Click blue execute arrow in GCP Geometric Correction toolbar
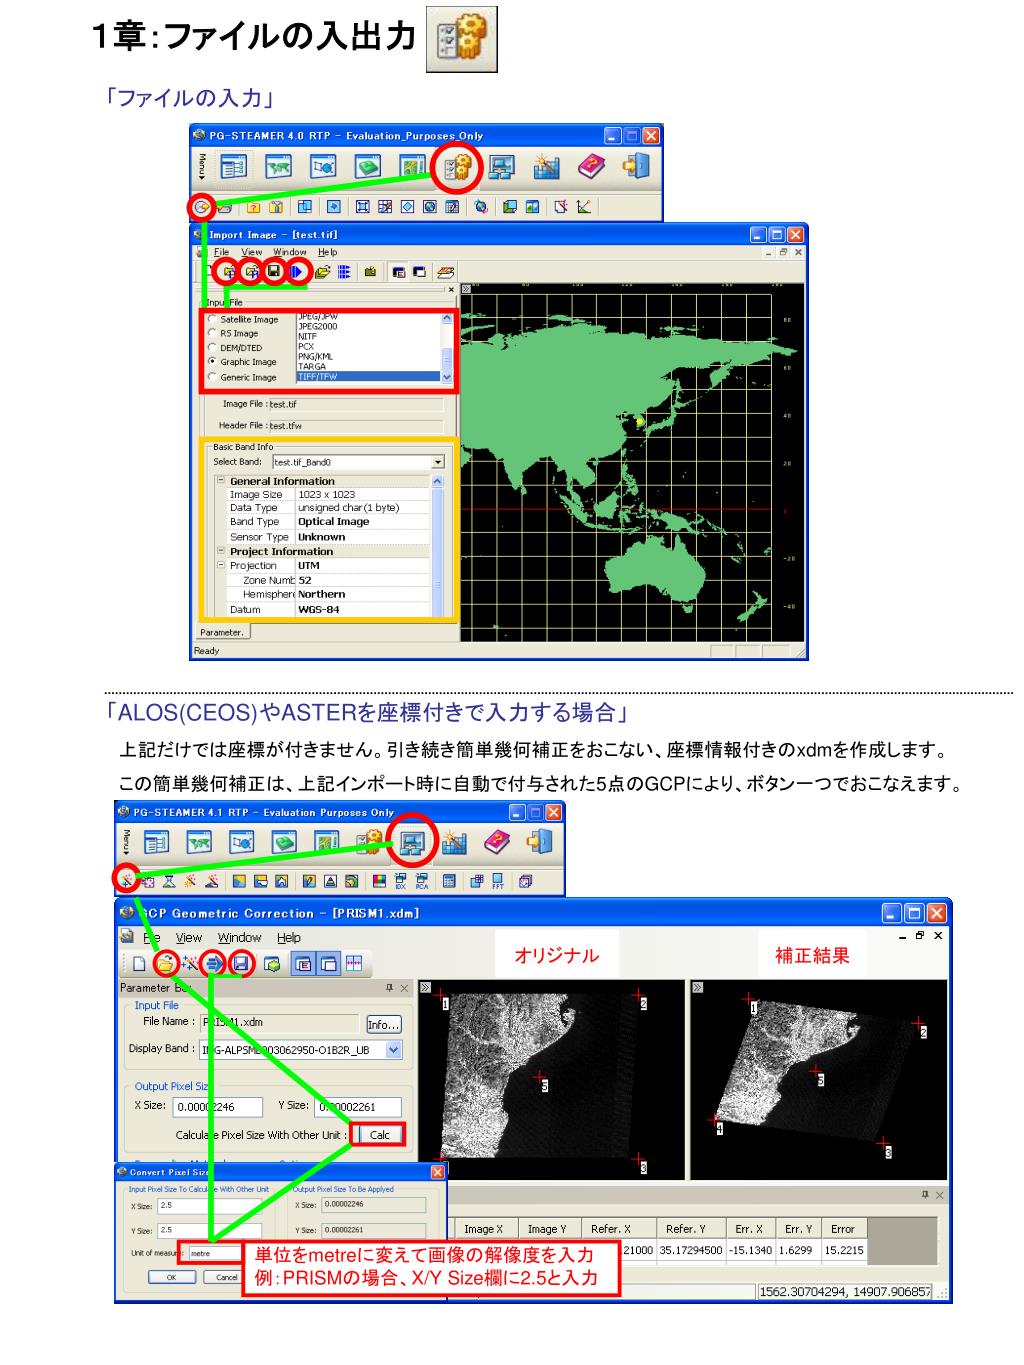This screenshot has height=1365, width=1024. point(213,964)
